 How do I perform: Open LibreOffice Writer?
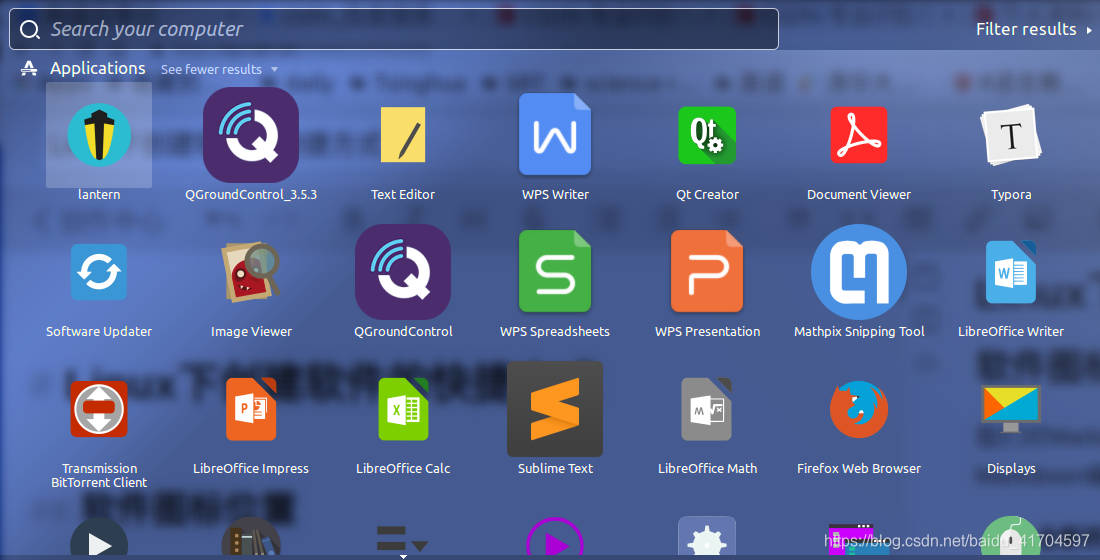[x=1011, y=272]
